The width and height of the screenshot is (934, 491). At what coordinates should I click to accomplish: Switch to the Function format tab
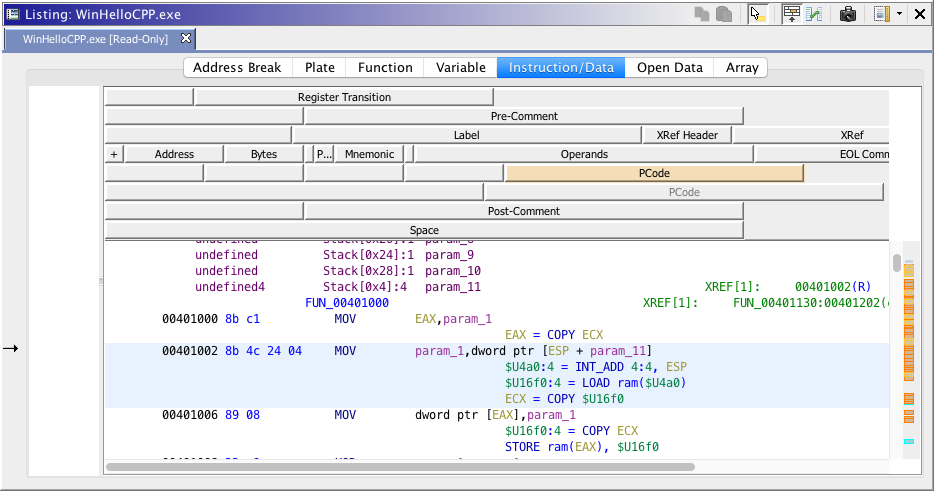click(x=385, y=68)
